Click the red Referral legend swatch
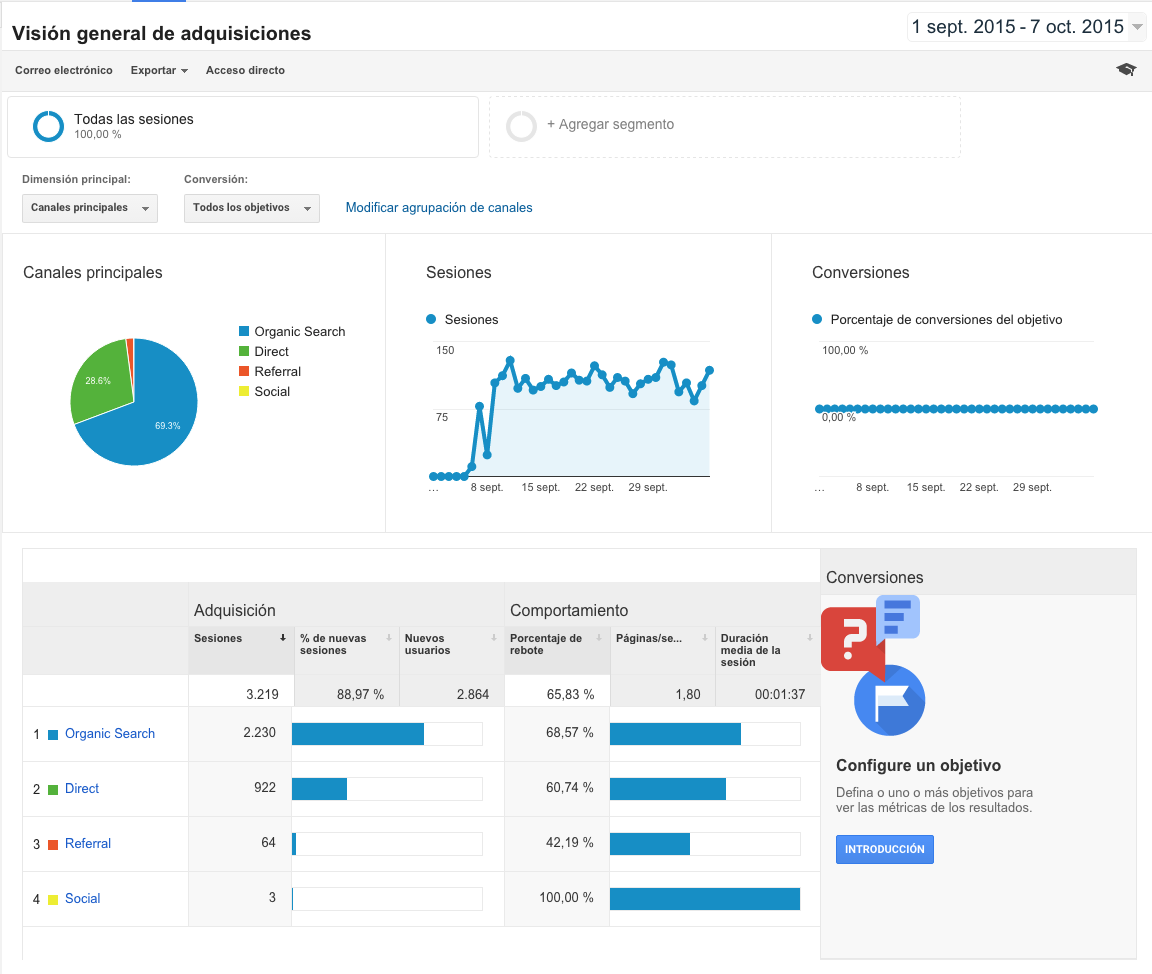The image size is (1152, 974). pos(244,371)
